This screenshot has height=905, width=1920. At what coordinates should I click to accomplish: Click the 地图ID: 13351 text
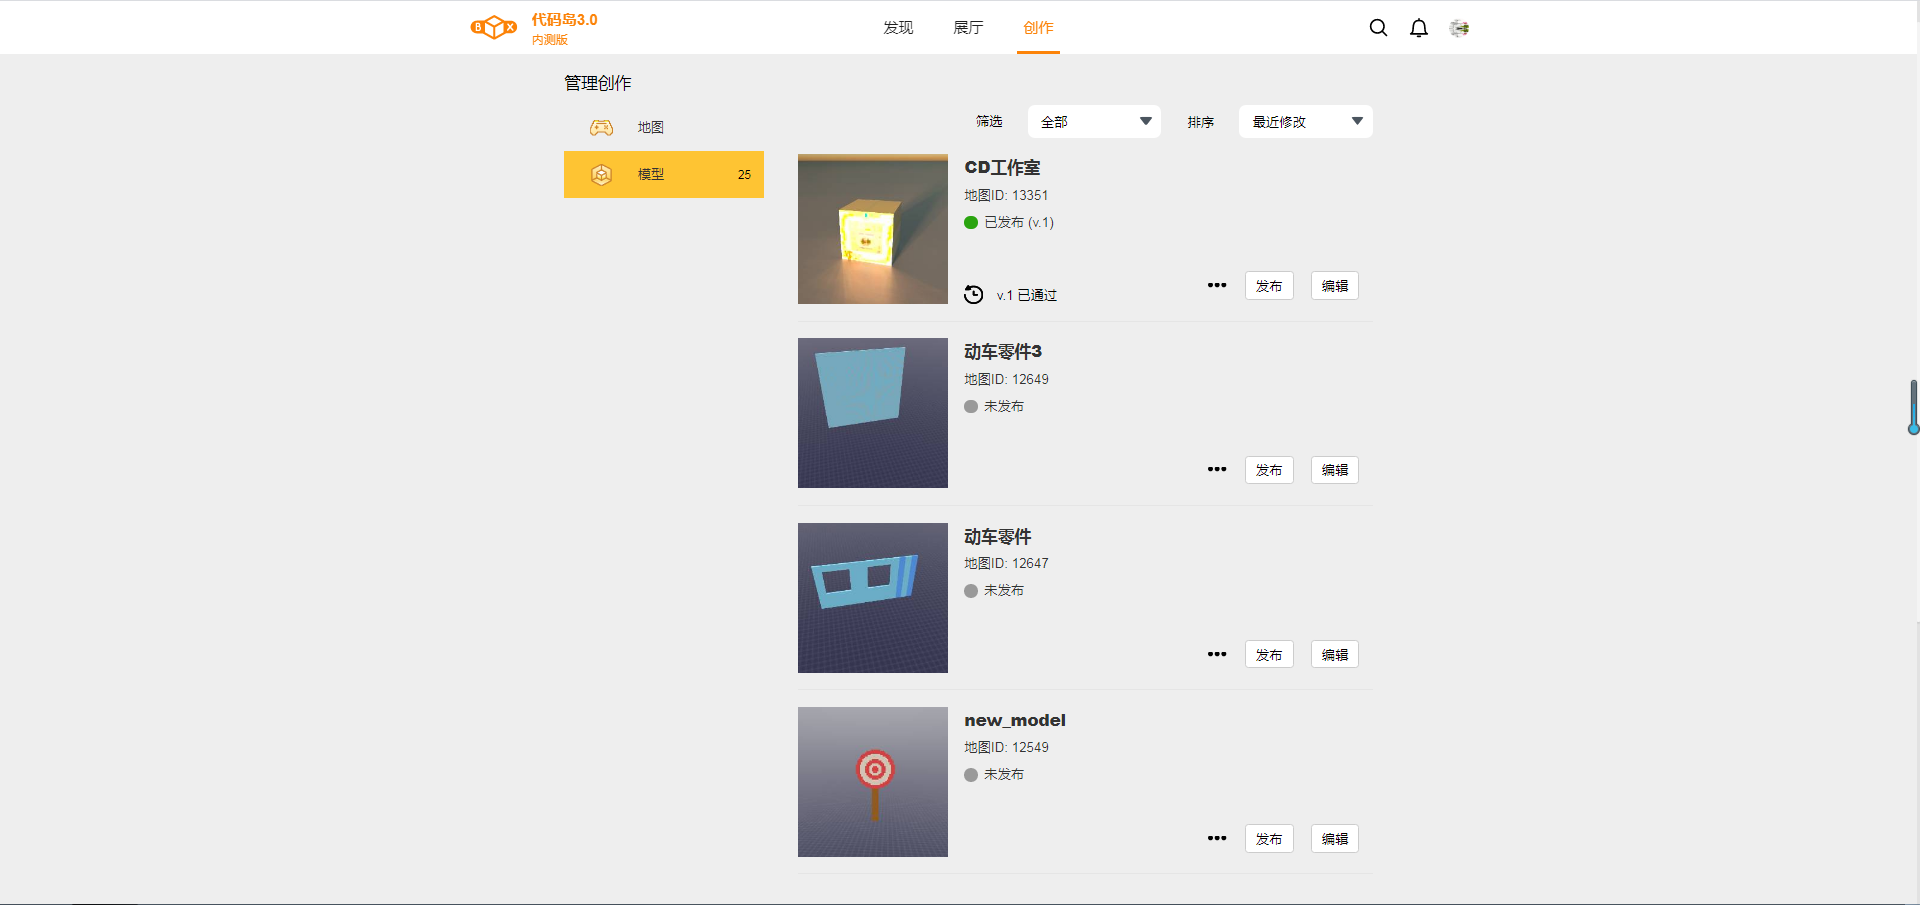tap(1006, 195)
